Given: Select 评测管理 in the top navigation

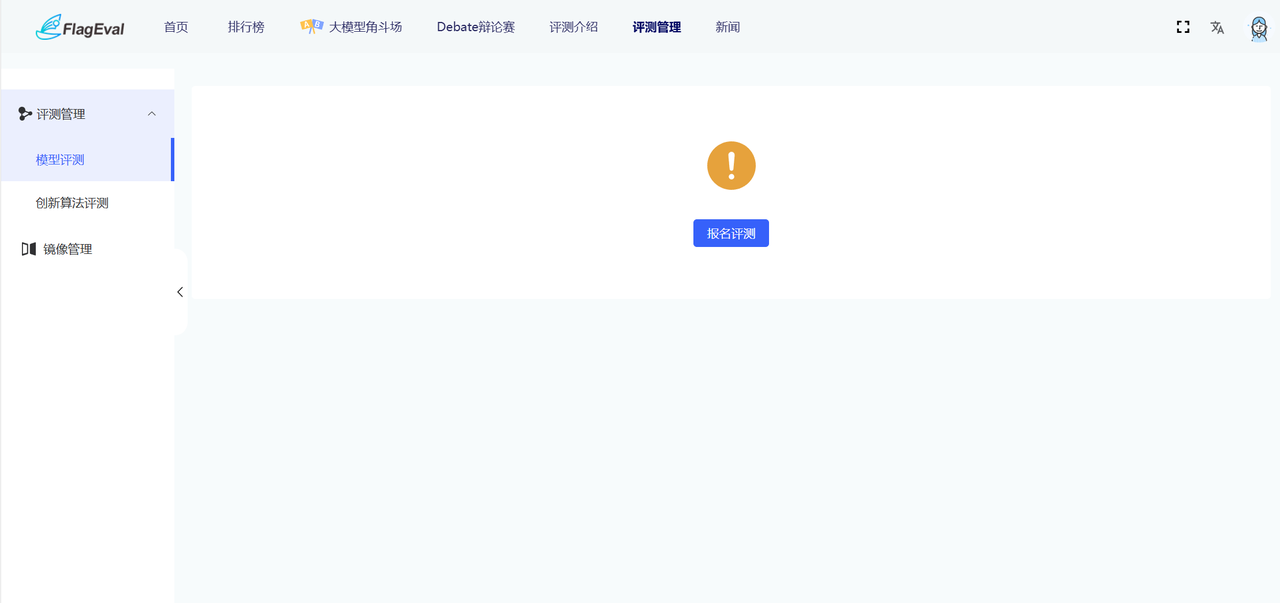Looking at the screenshot, I should 657,27.
